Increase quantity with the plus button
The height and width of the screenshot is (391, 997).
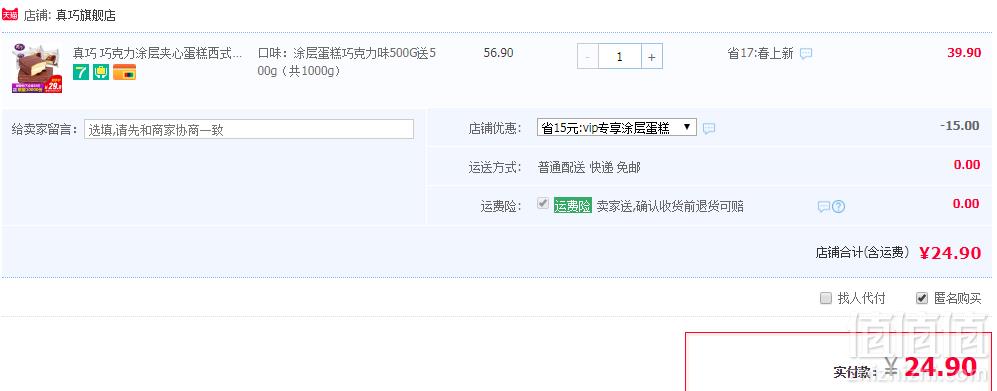point(652,57)
